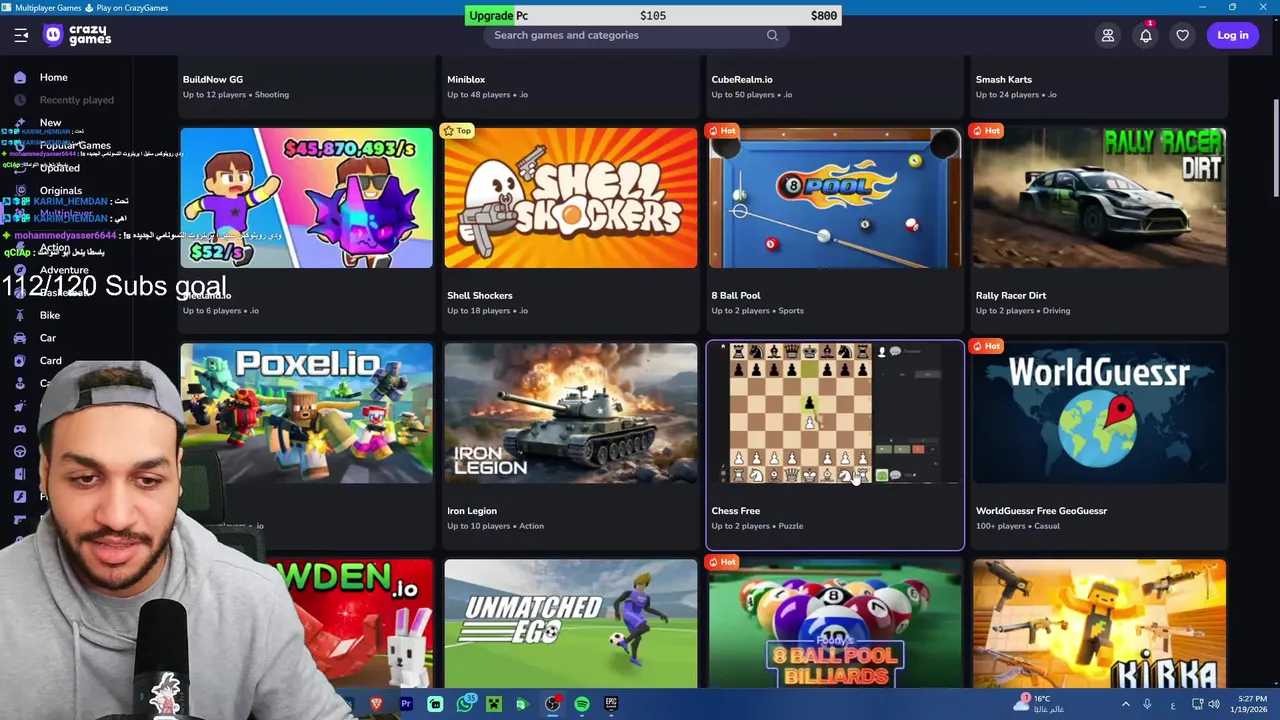
Task: Open WorldGuessr game thumbnail
Action: pos(1099,413)
